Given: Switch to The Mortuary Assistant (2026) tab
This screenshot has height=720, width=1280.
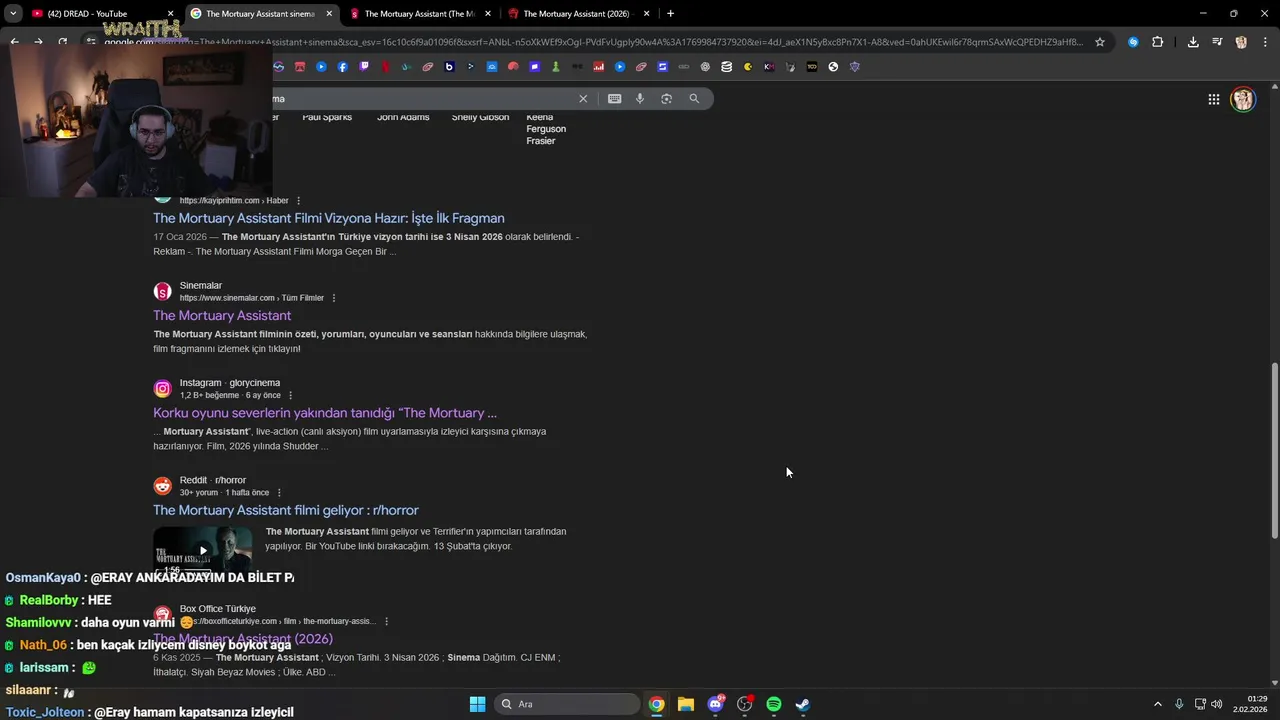Looking at the screenshot, I should click(x=578, y=14).
